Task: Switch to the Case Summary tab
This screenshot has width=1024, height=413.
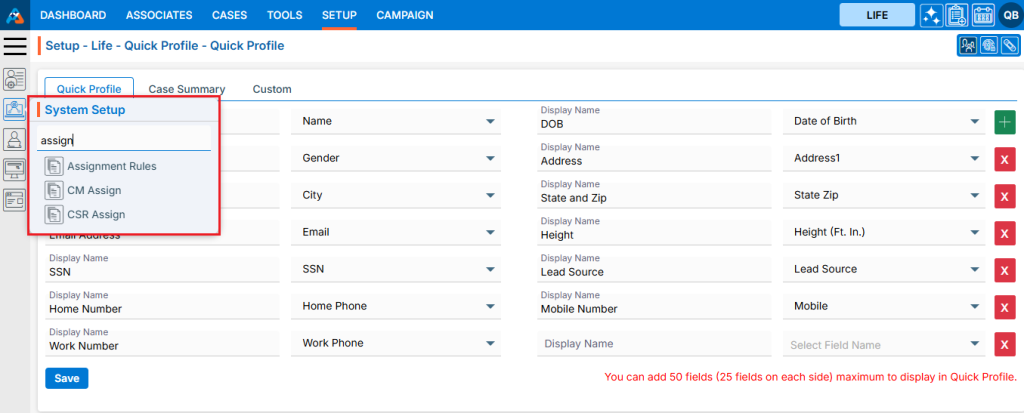Action: tap(187, 89)
